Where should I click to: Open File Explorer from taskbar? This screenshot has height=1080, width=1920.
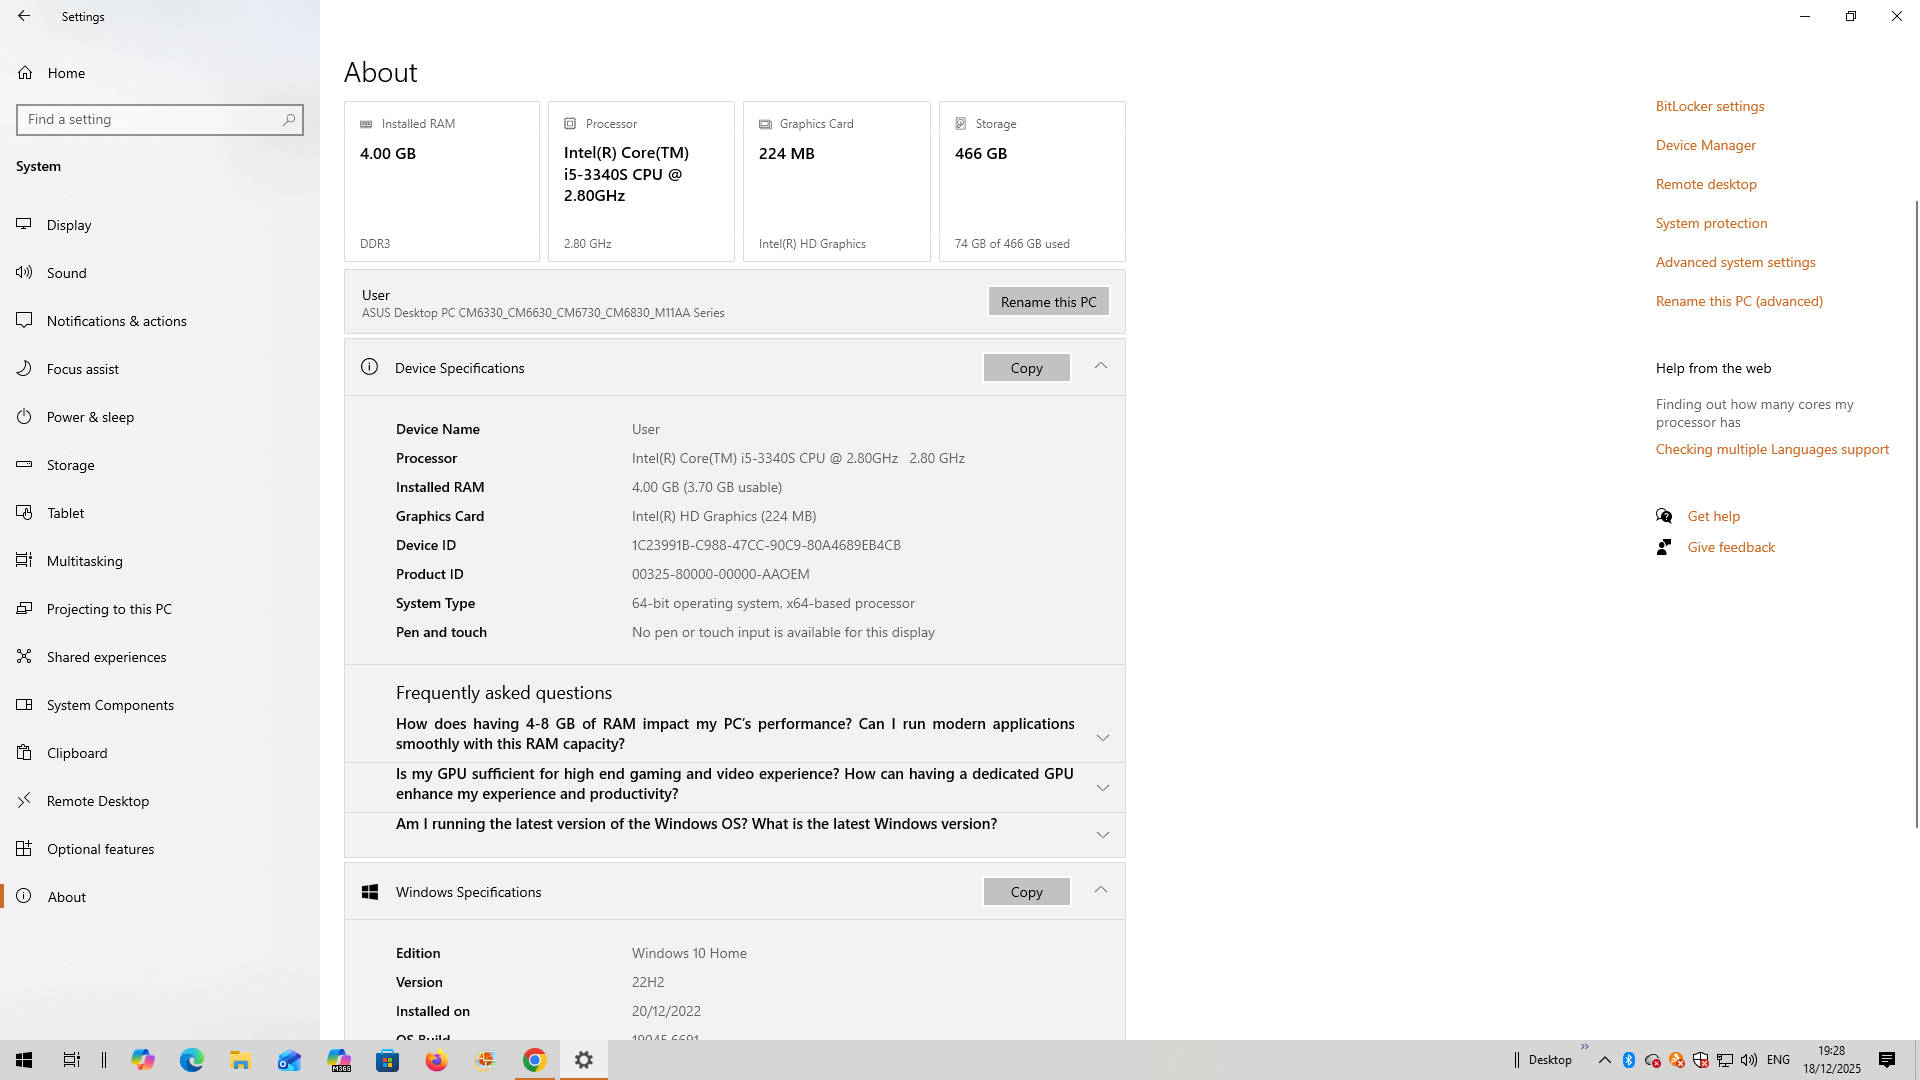click(x=240, y=1061)
